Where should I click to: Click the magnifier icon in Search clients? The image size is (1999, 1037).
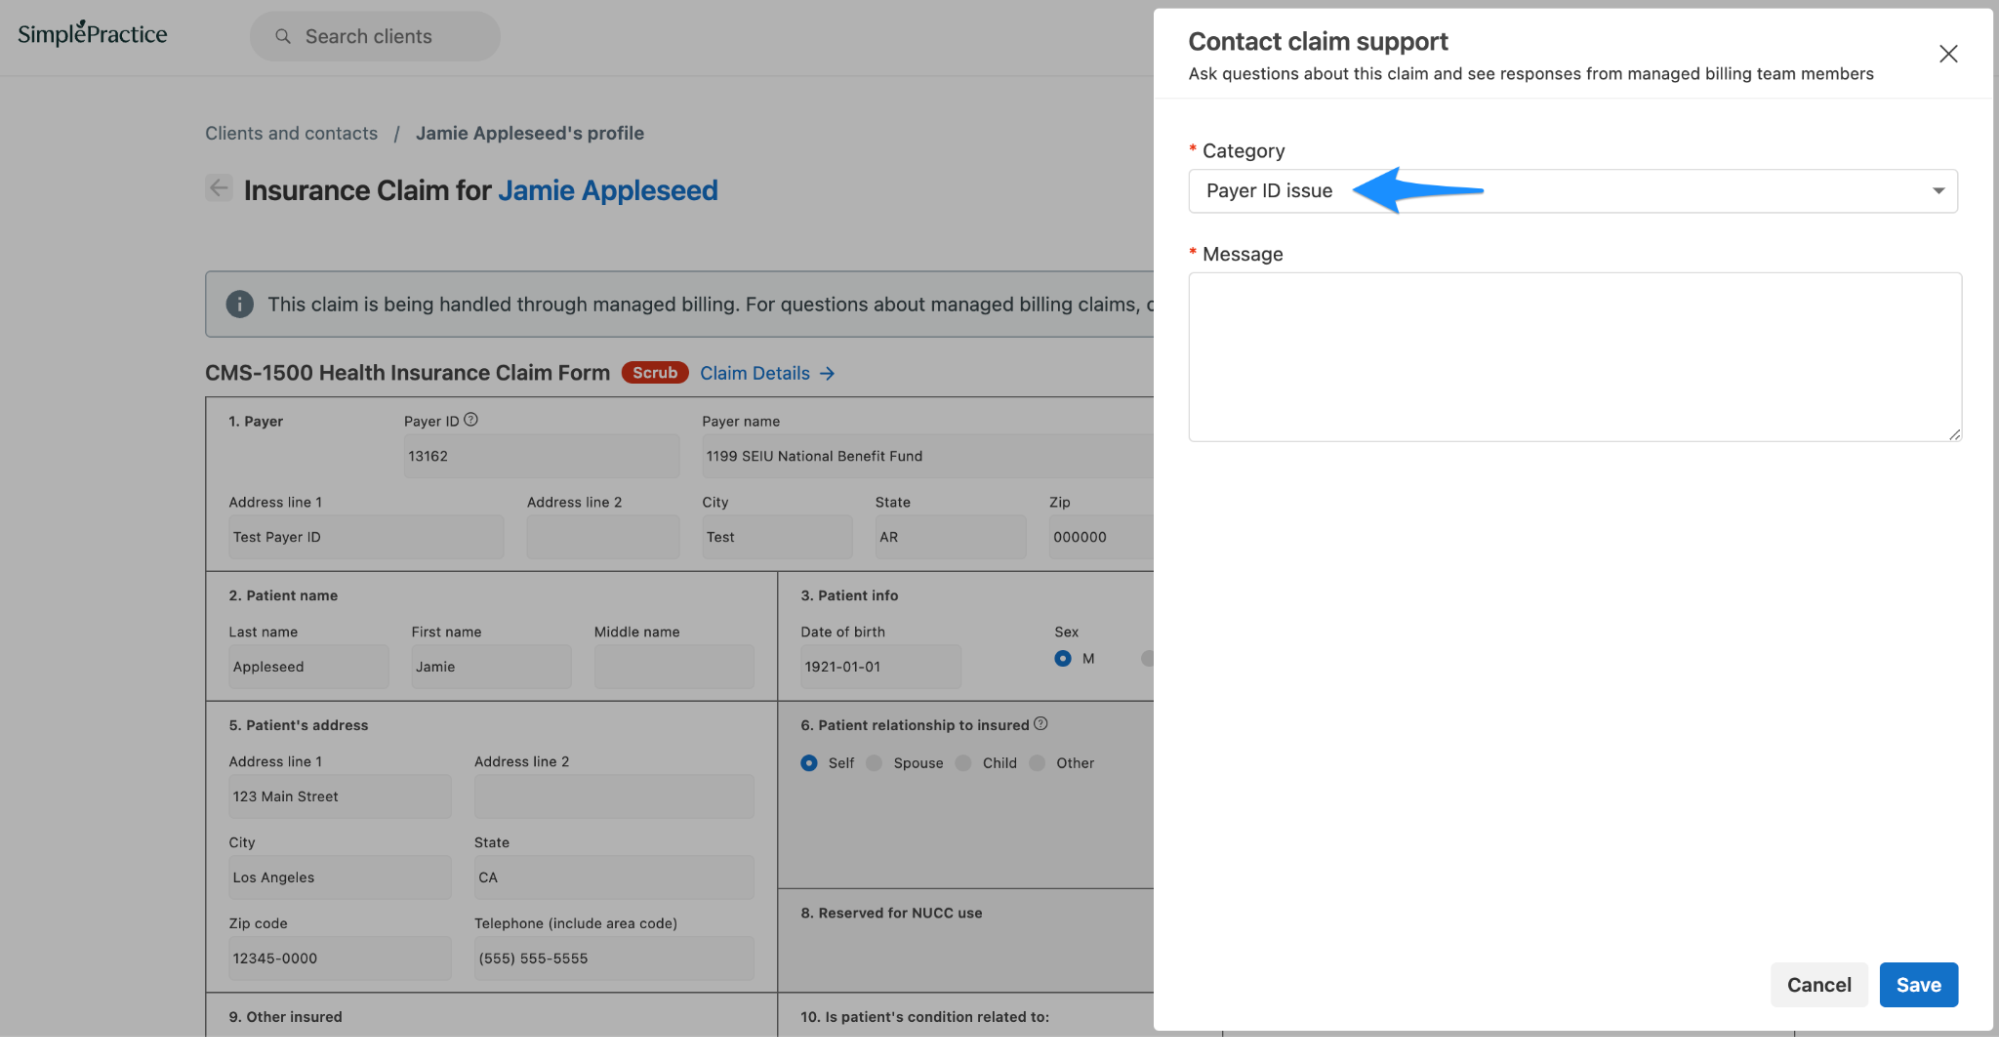pyautogui.click(x=283, y=36)
